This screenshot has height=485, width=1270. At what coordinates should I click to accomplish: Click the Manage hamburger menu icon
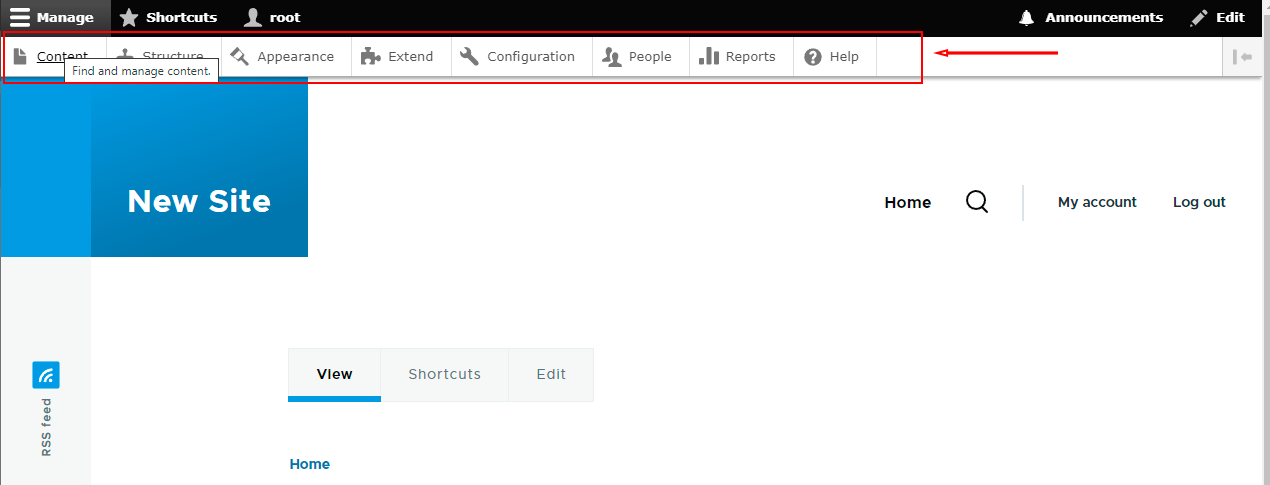point(21,17)
